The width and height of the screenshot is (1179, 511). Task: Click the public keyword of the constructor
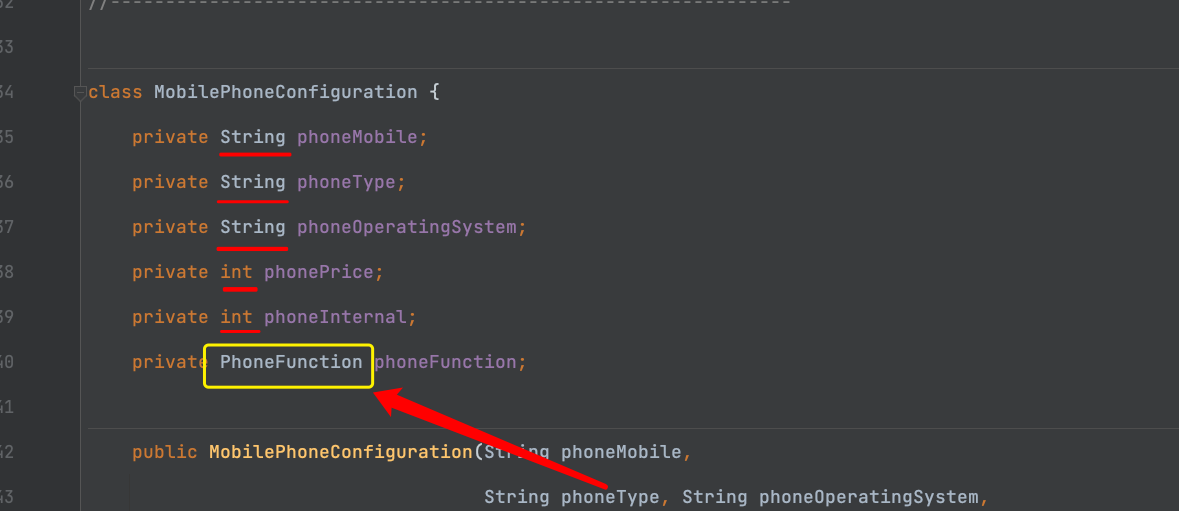[165, 452]
